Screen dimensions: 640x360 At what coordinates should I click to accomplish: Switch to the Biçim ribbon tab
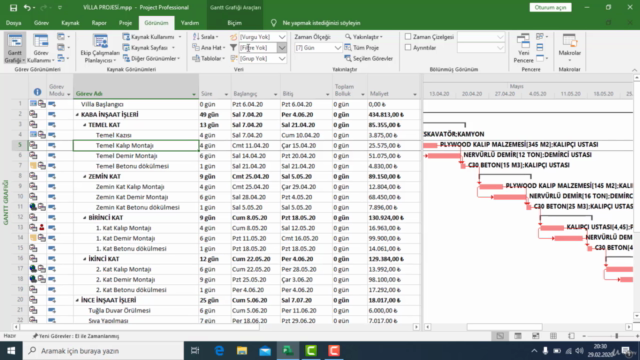pyautogui.click(x=234, y=23)
